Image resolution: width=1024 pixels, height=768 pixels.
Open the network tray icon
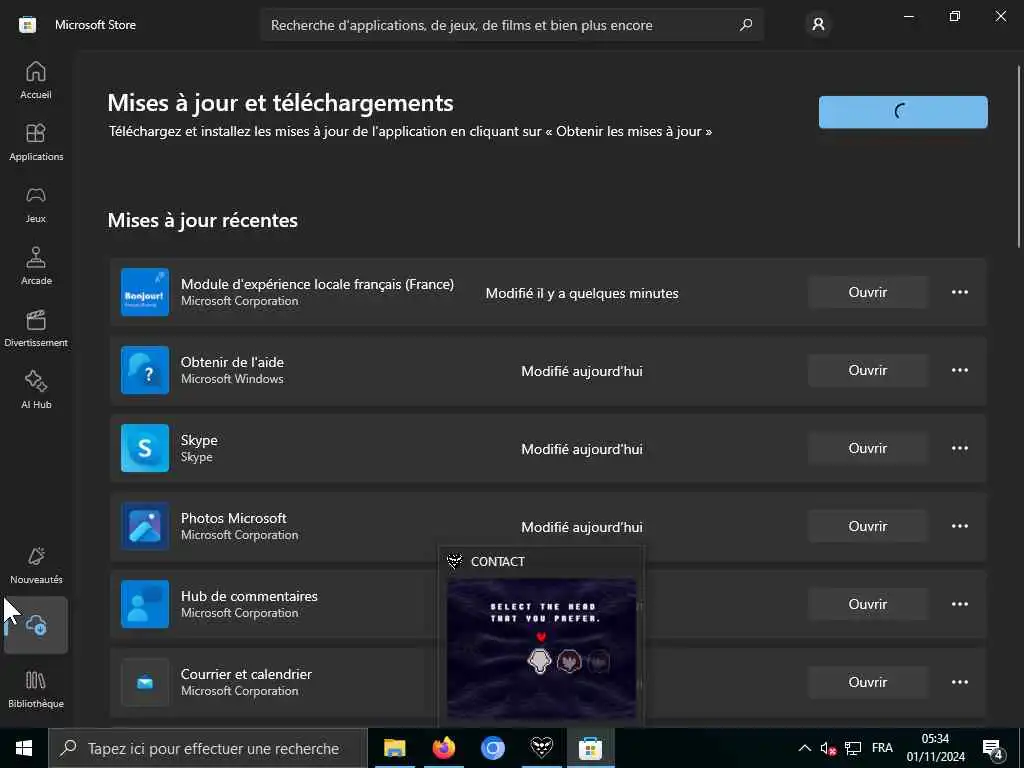[x=853, y=748]
